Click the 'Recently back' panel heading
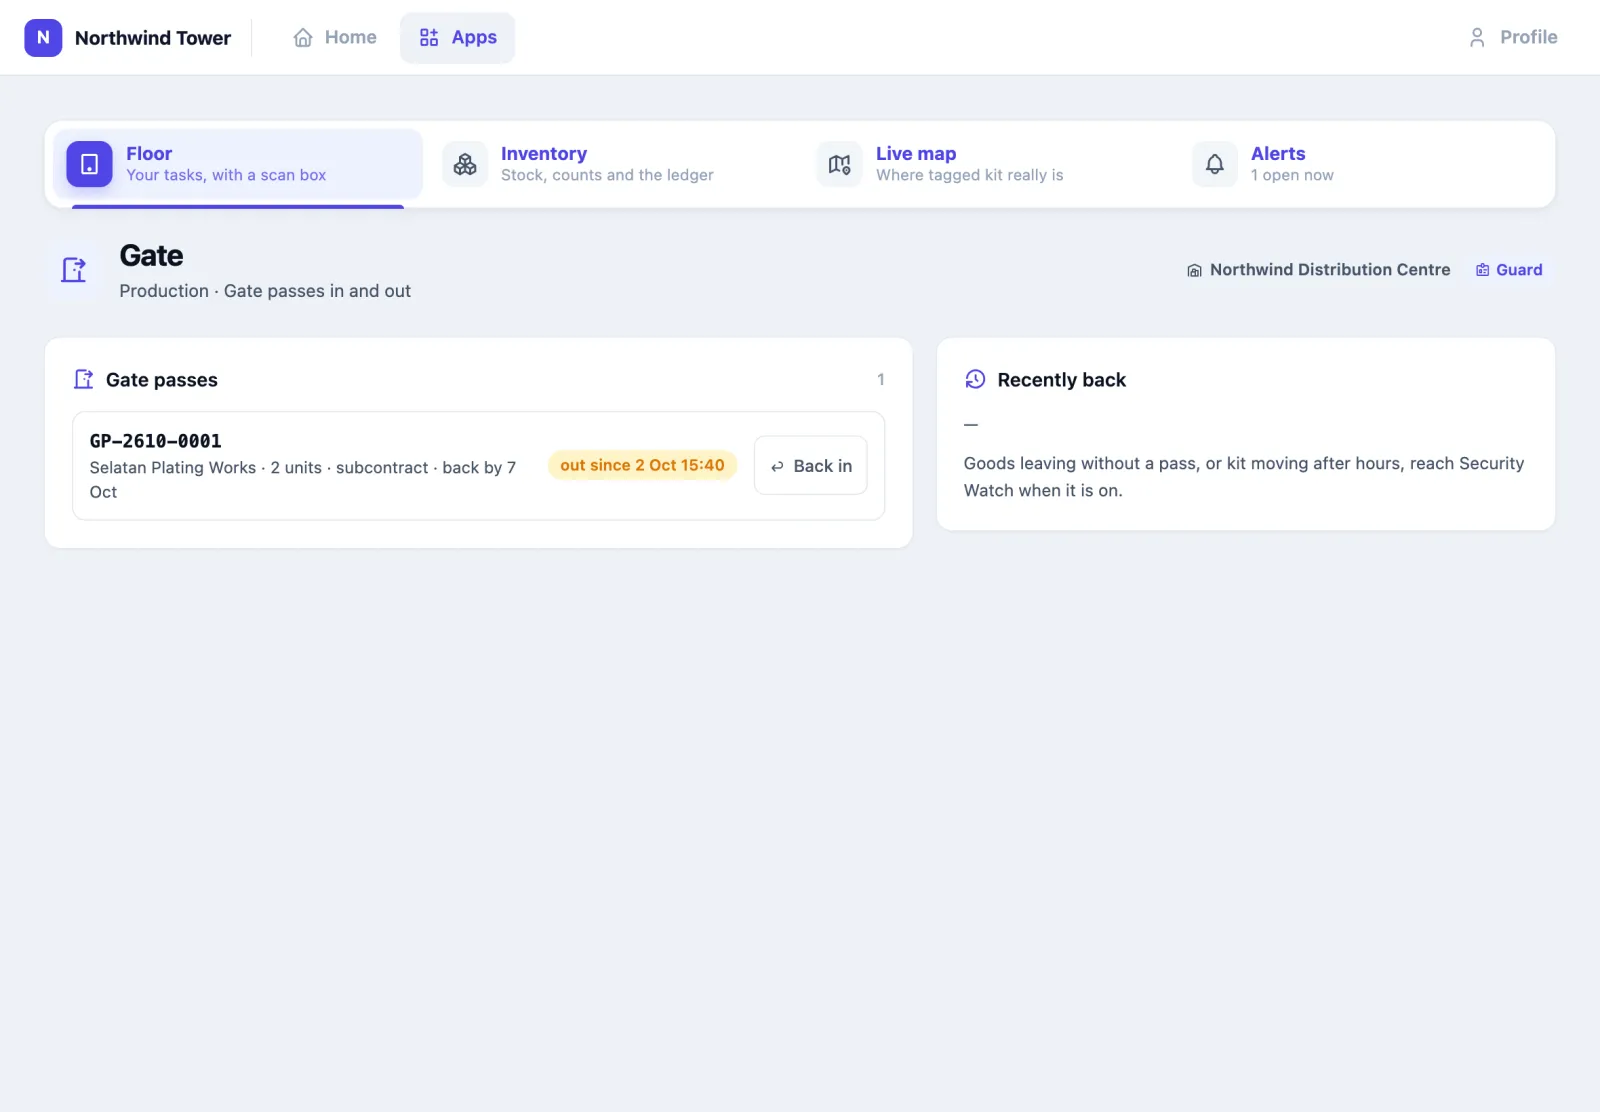The image size is (1600, 1112). [1061, 380]
